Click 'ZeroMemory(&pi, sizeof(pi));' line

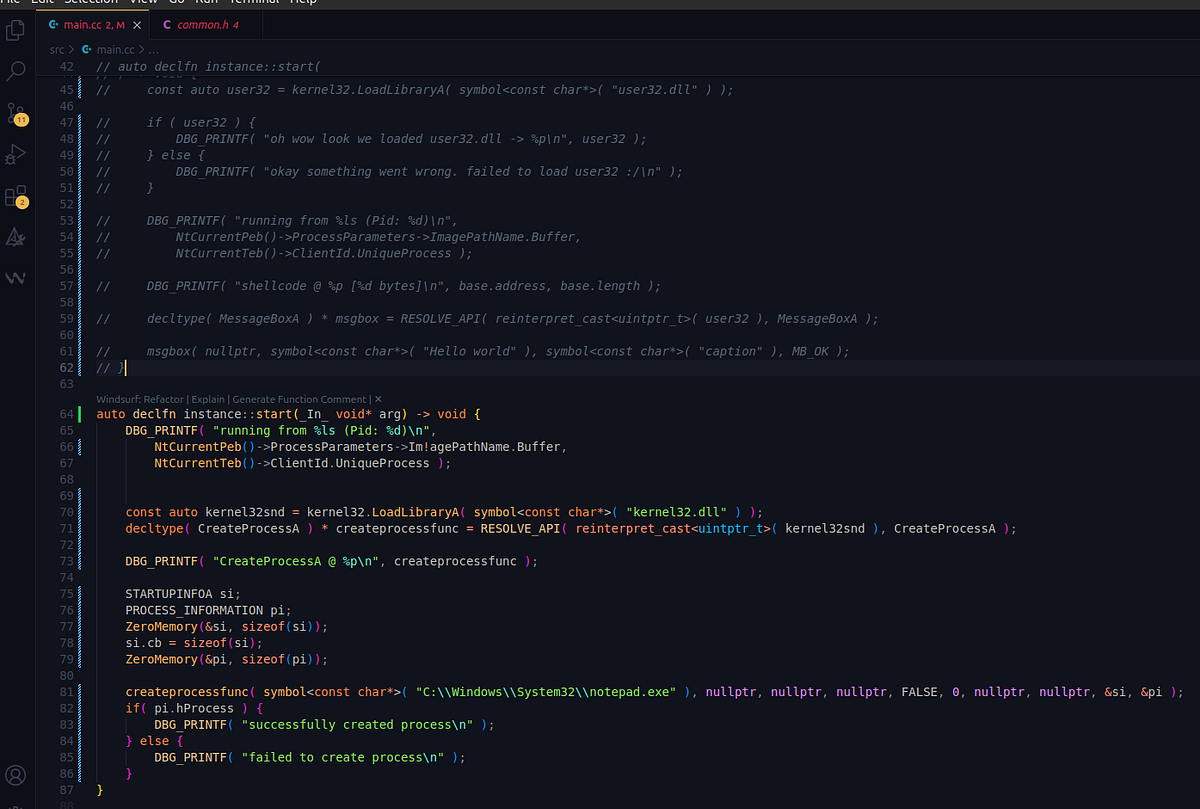click(x=226, y=659)
